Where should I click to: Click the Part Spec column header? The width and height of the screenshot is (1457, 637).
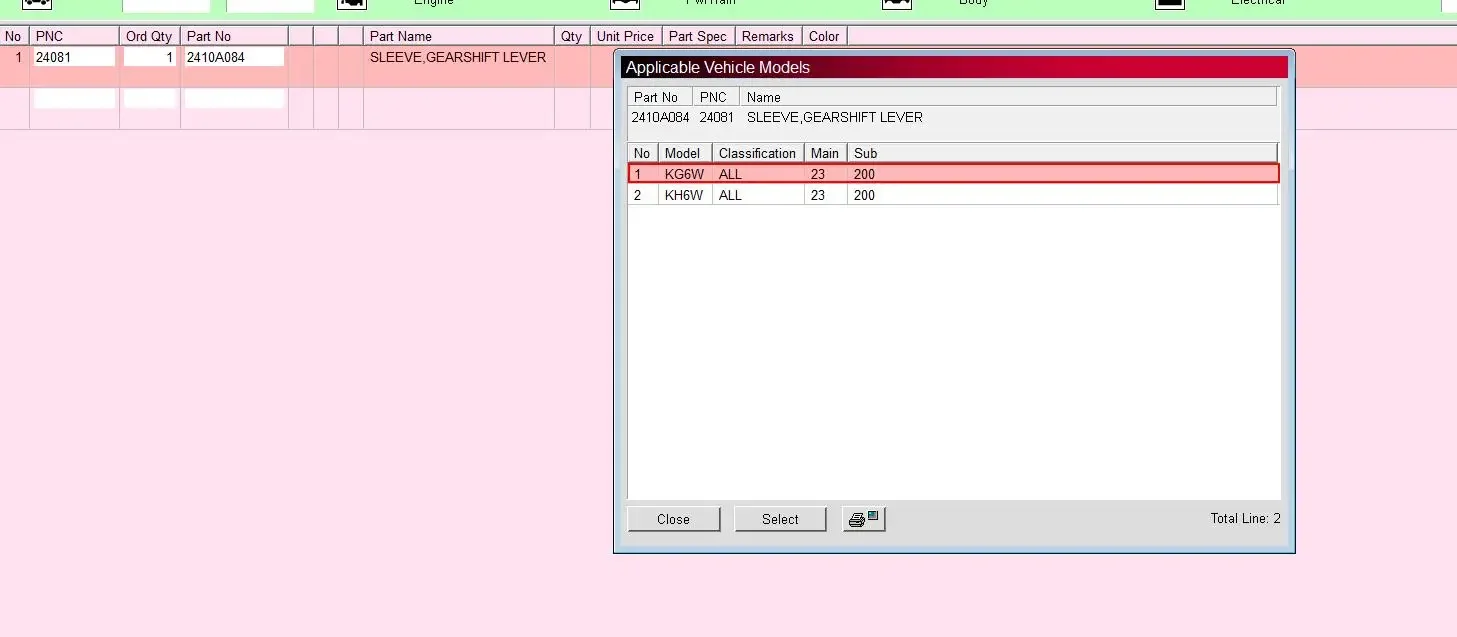[x=698, y=36]
